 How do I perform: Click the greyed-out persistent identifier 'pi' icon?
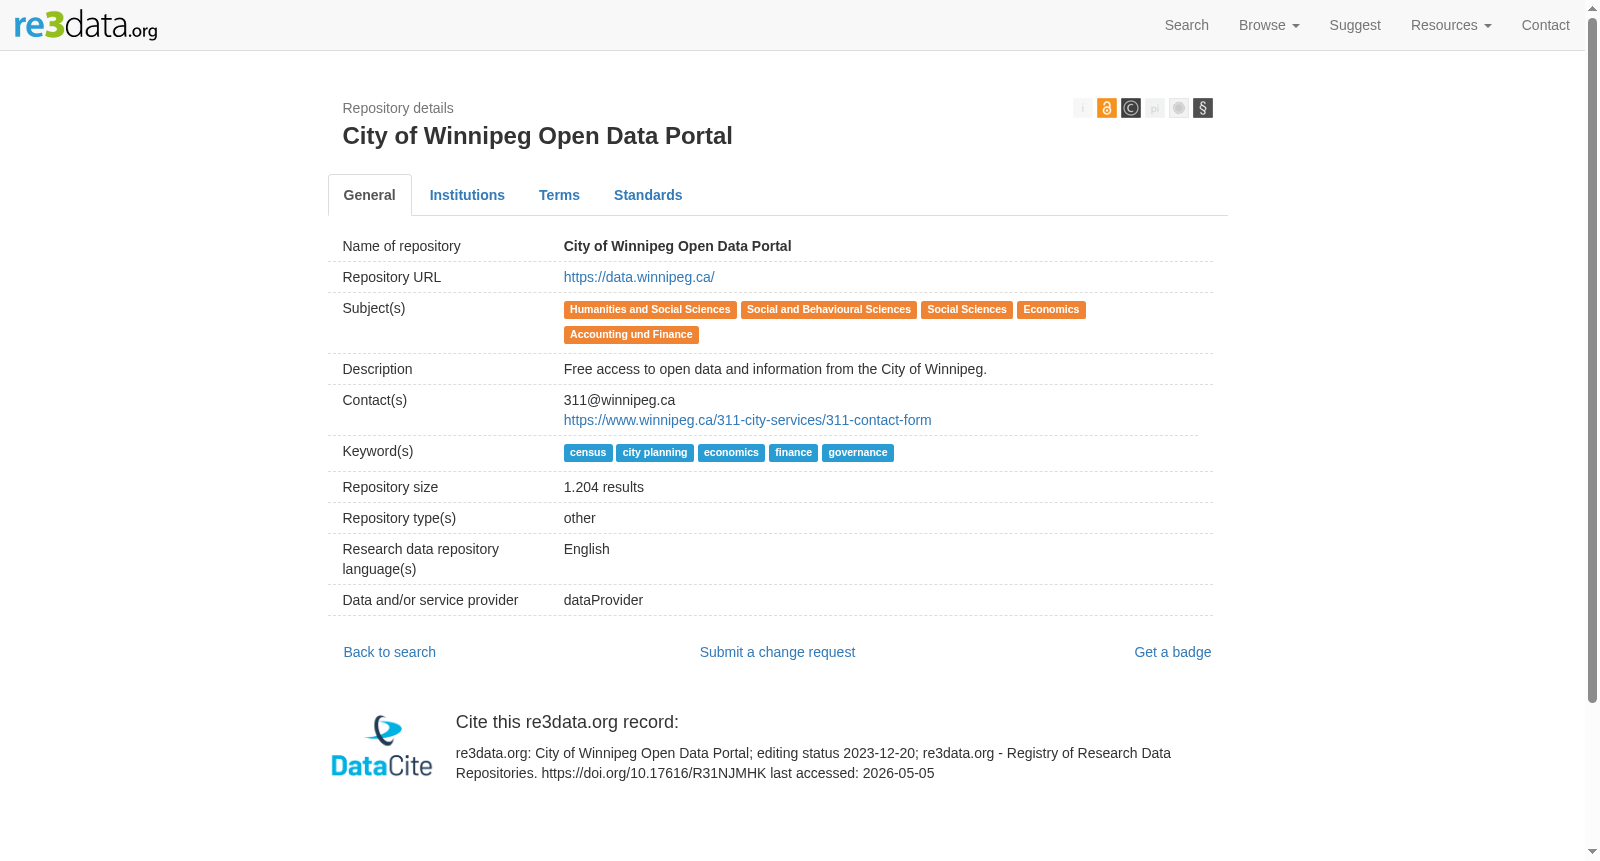[1154, 108]
